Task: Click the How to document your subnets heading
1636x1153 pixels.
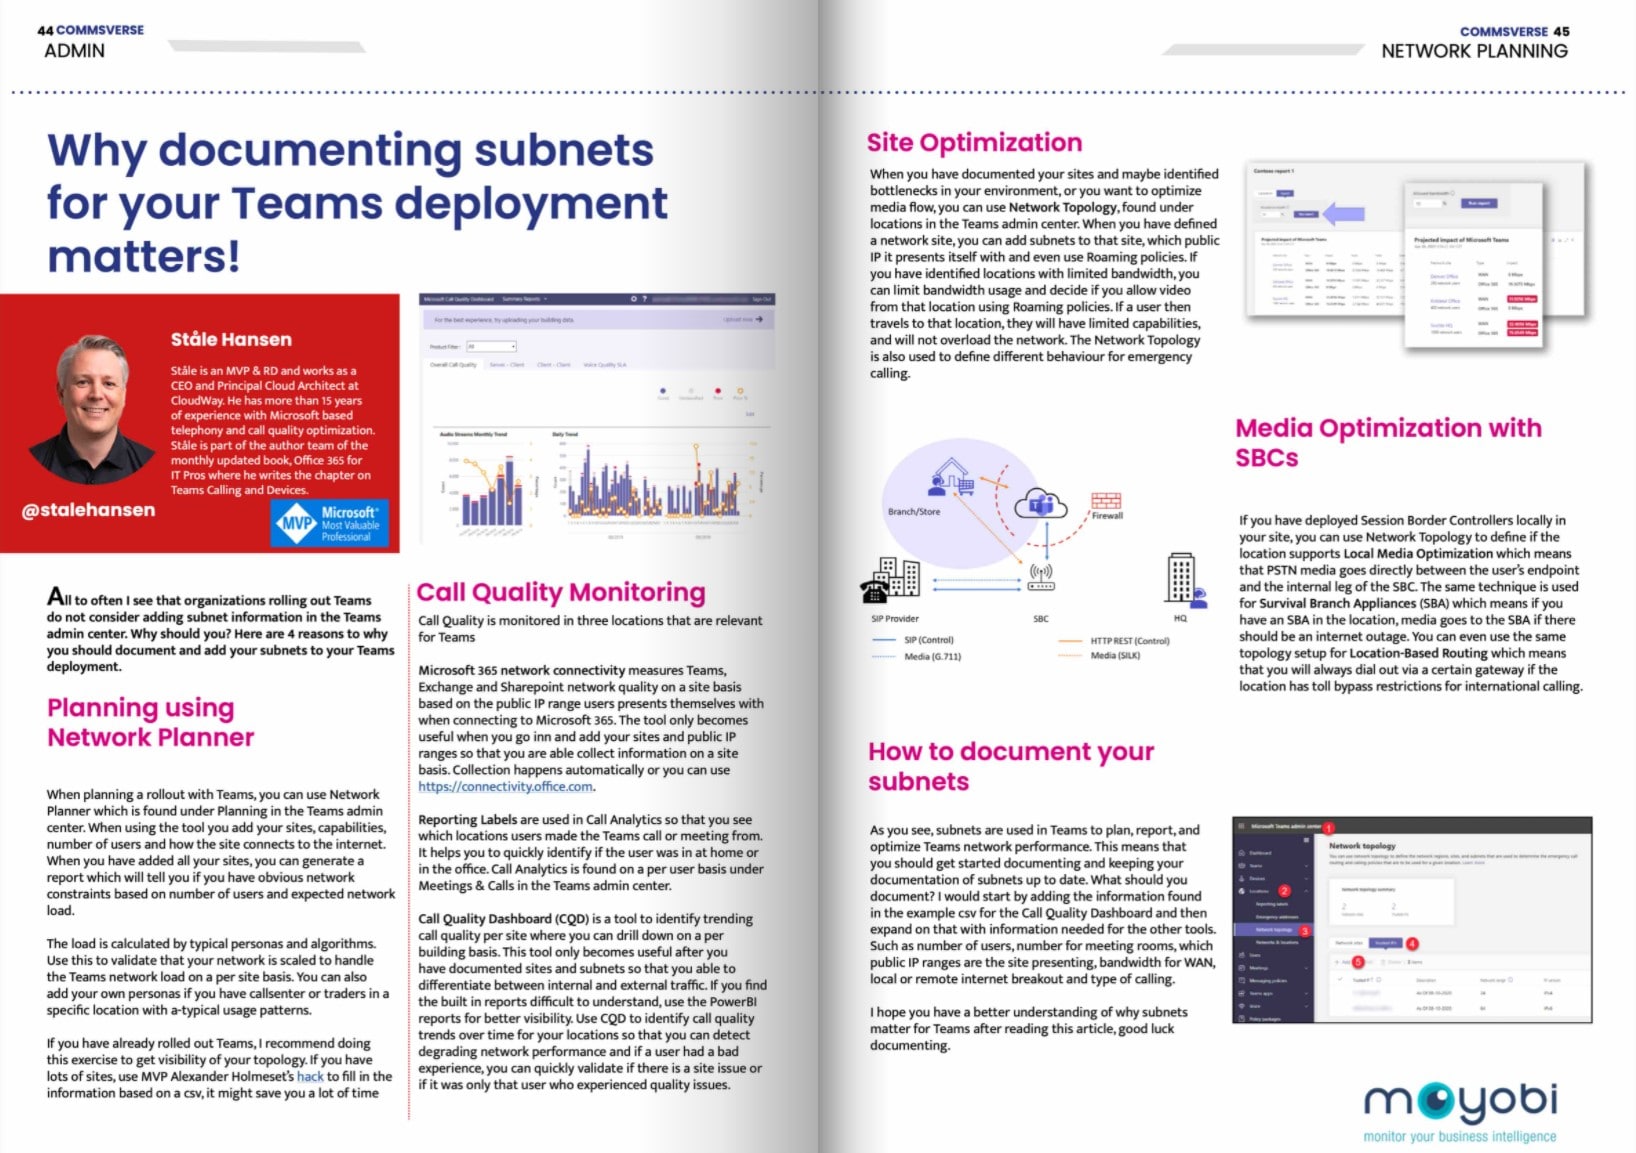Action: (x=1011, y=766)
